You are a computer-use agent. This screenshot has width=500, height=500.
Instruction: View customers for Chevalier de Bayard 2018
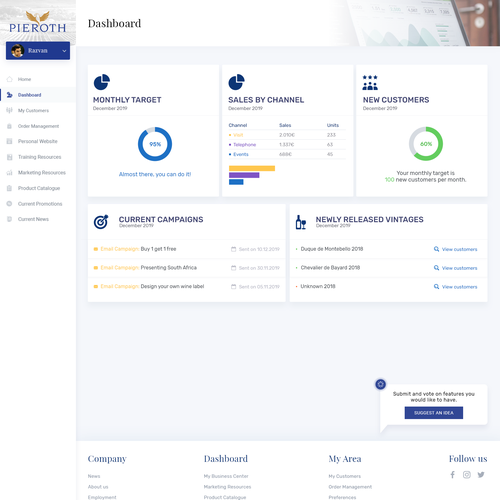click(x=459, y=268)
